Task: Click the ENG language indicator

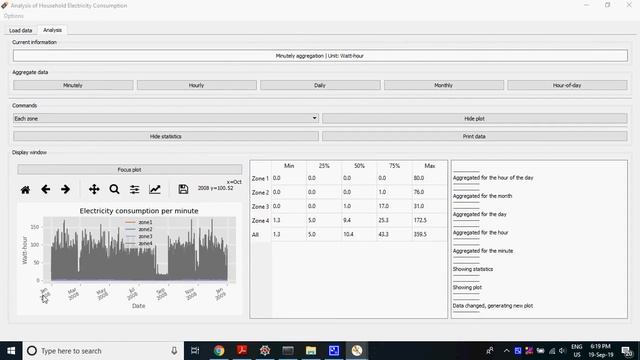Action: tap(577, 351)
